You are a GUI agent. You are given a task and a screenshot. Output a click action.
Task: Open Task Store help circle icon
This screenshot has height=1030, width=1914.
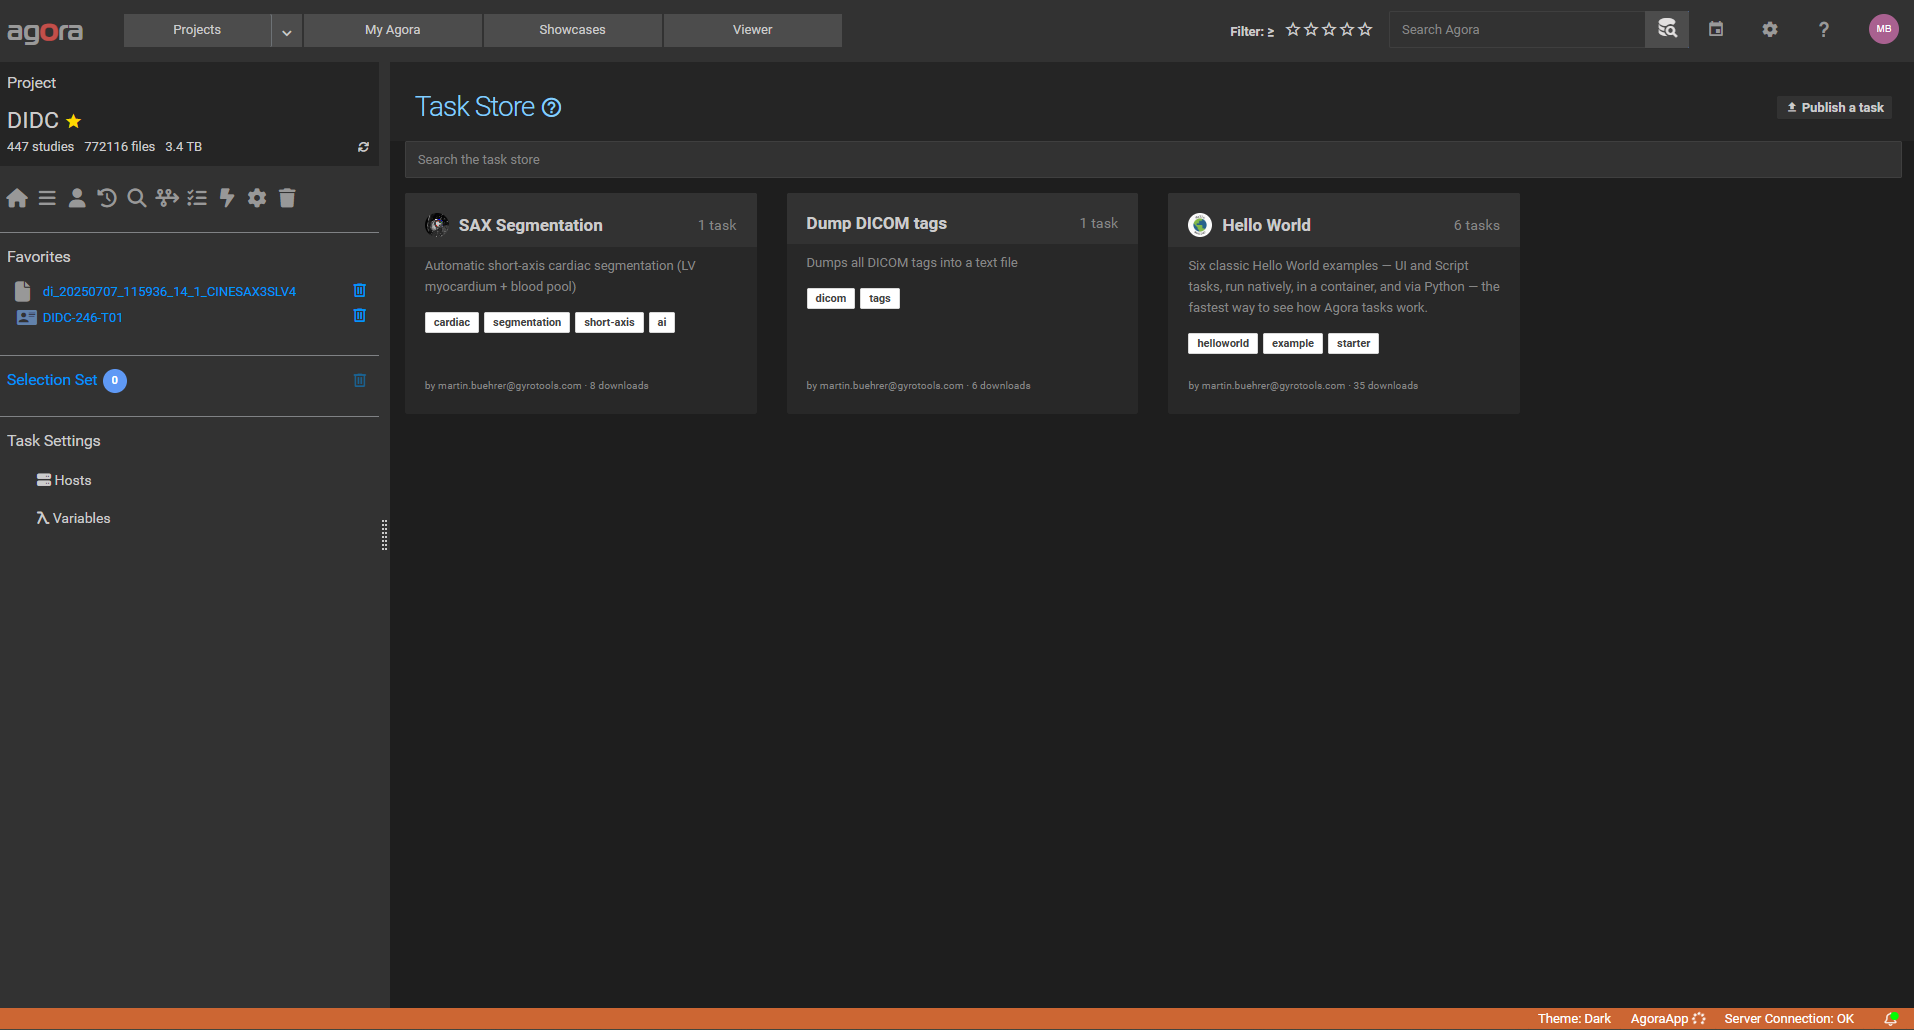click(x=551, y=107)
